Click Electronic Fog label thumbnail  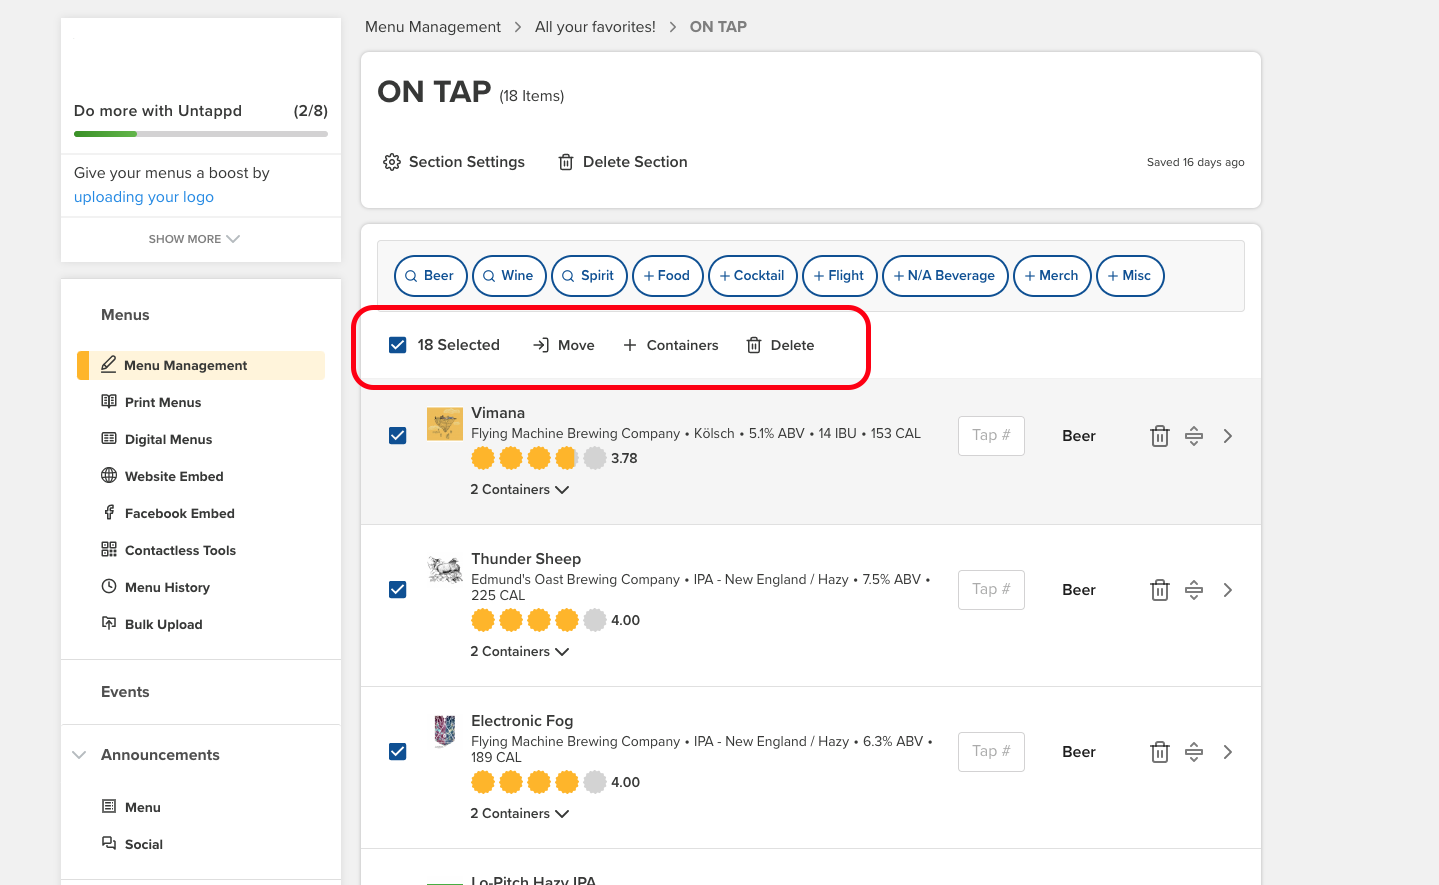[445, 731]
